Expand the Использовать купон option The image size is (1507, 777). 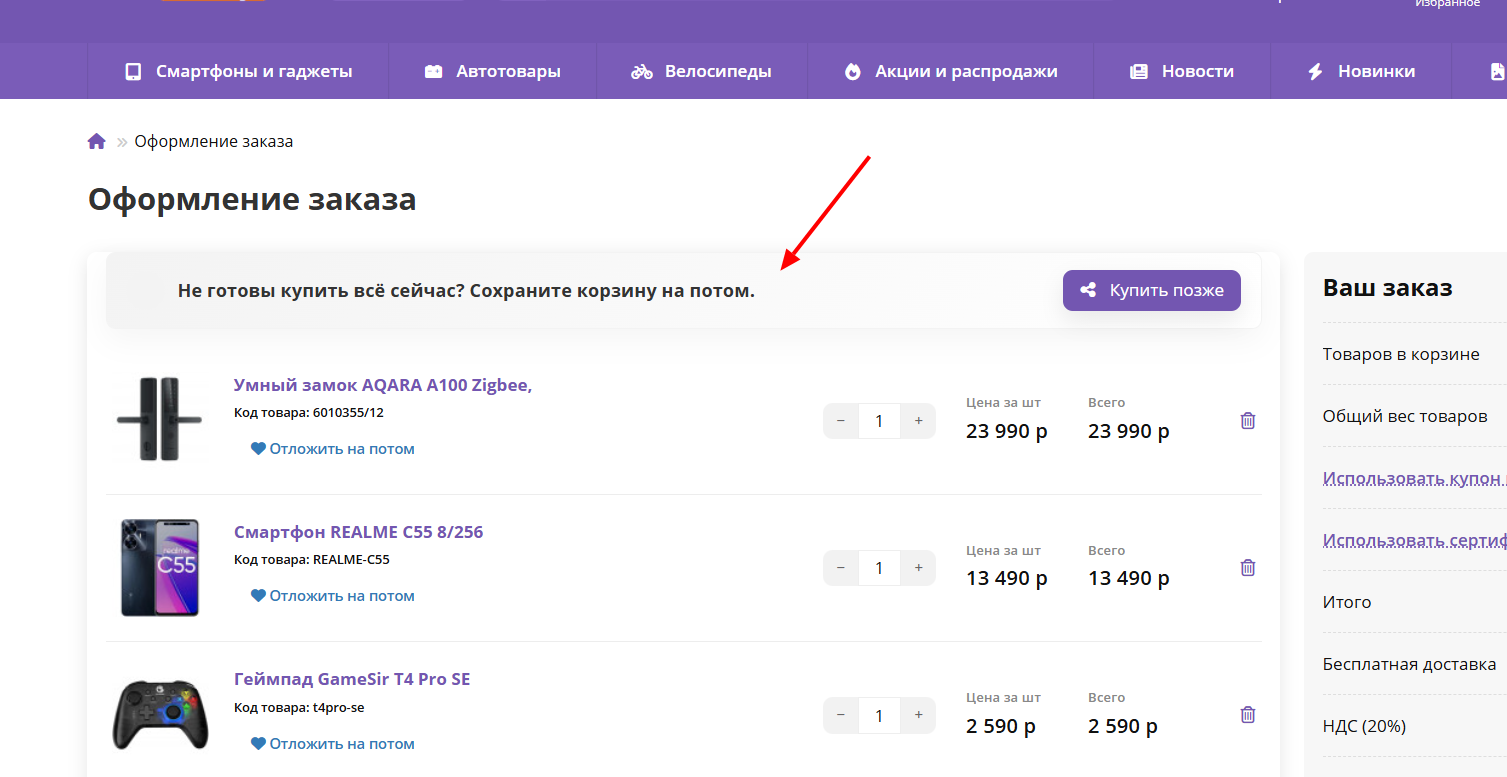(x=1414, y=478)
